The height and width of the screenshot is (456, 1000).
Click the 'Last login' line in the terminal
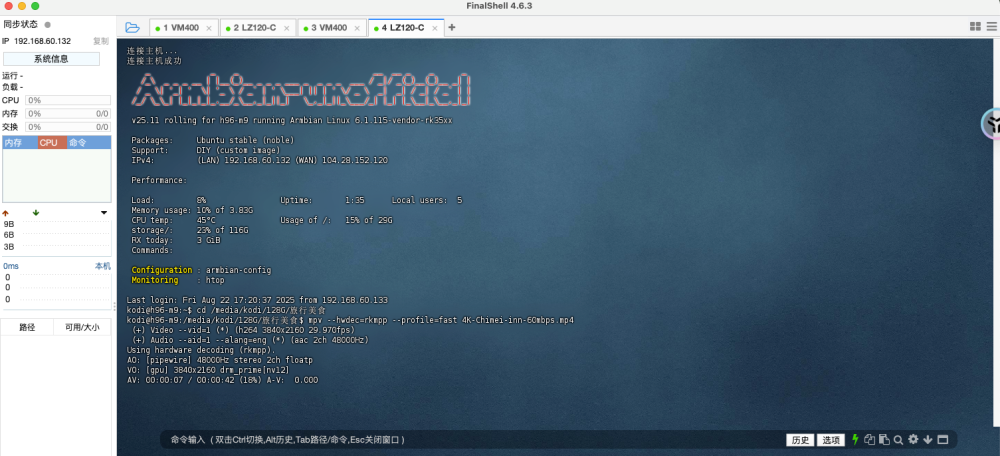(x=257, y=300)
